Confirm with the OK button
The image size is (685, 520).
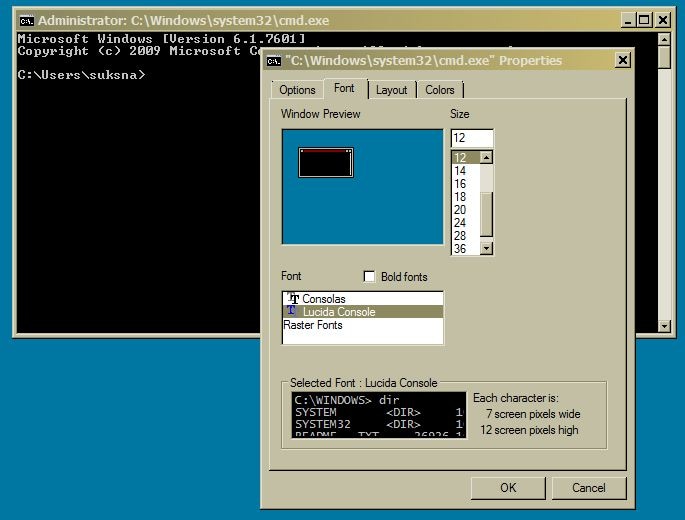pos(508,488)
